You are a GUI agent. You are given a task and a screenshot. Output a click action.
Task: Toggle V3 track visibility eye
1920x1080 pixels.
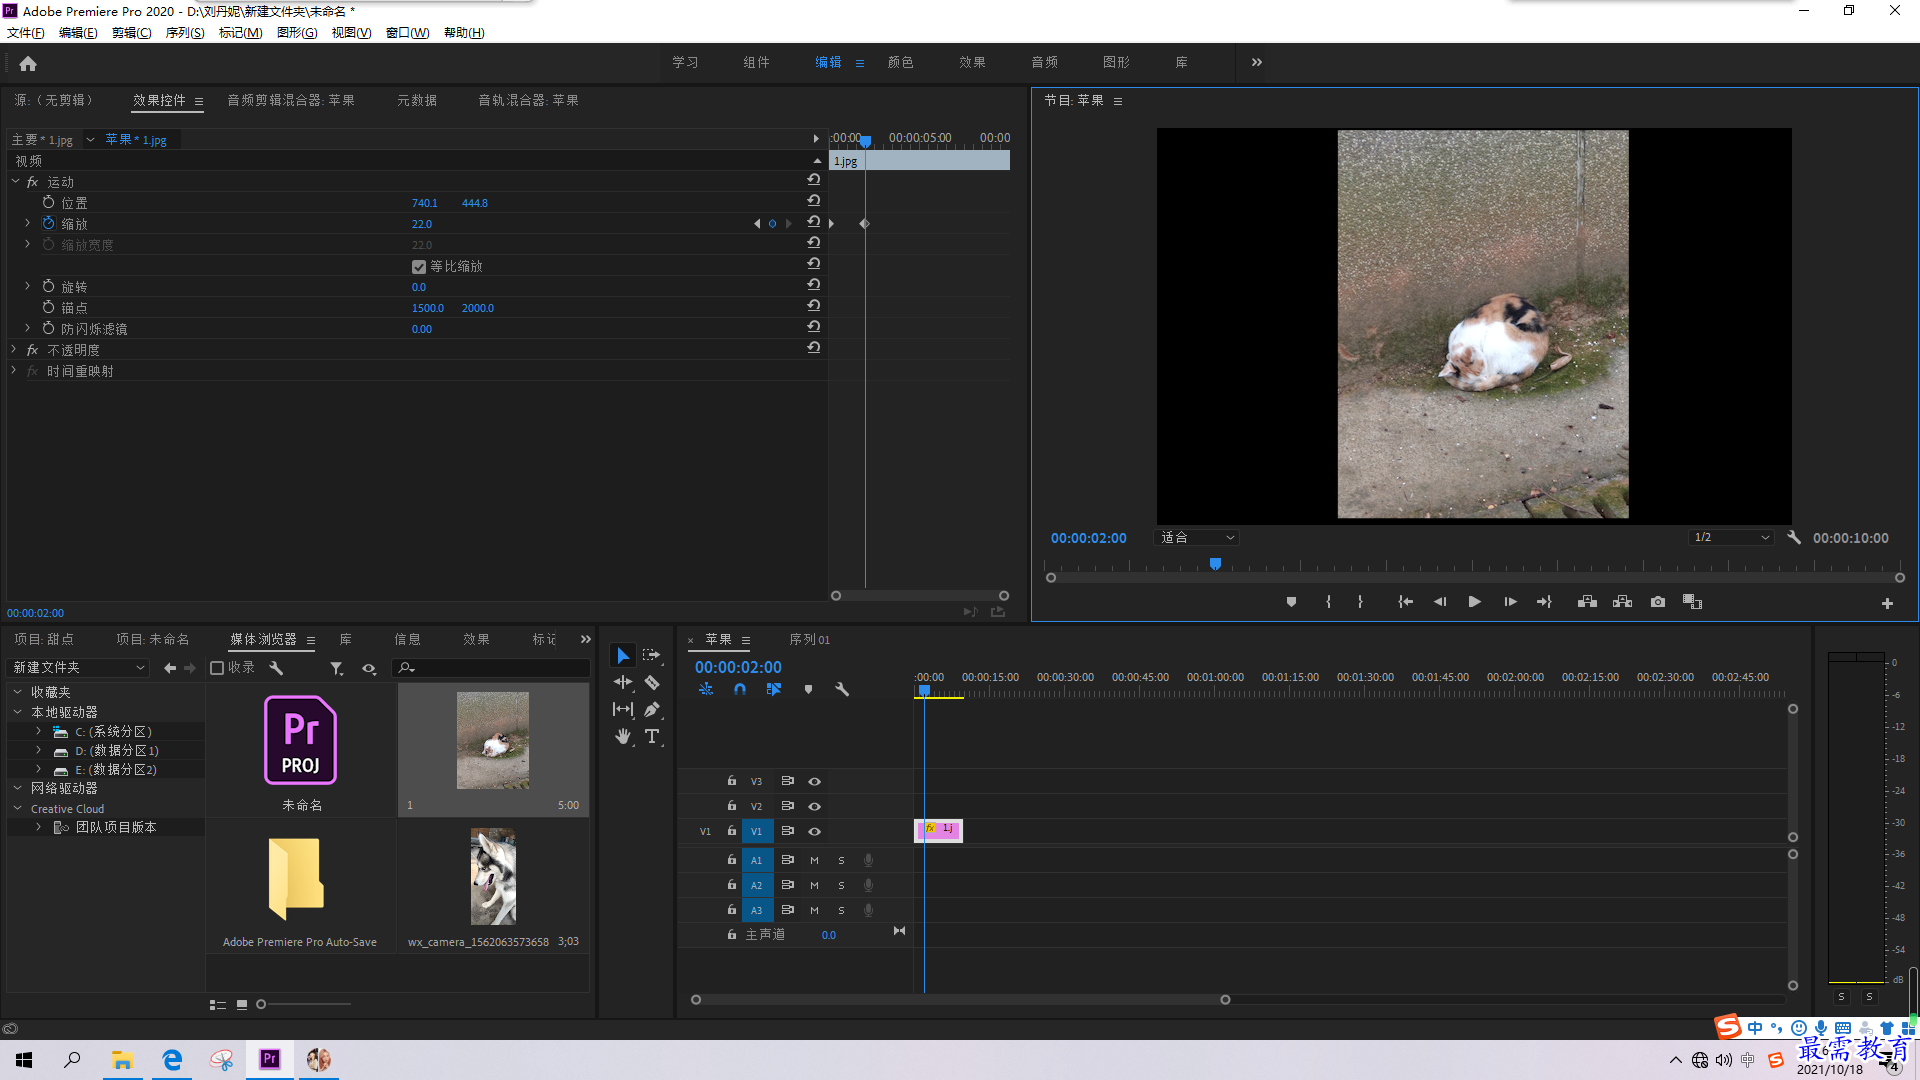(x=814, y=781)
